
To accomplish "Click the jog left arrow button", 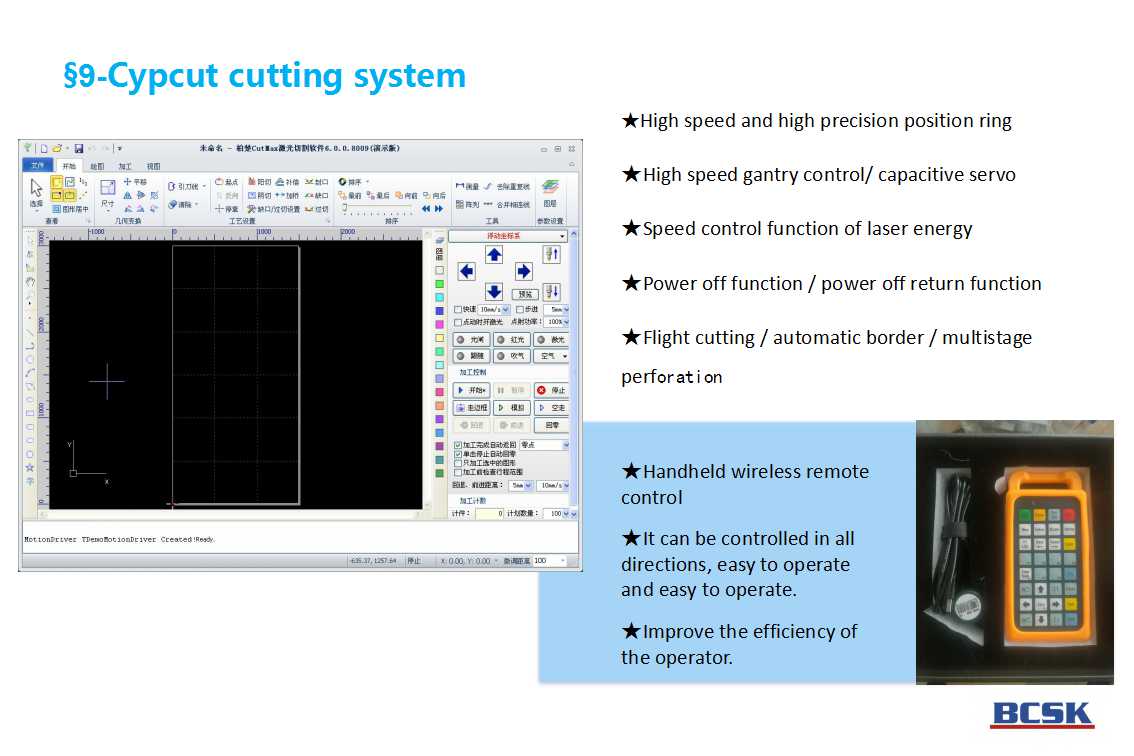I will 466,271.
